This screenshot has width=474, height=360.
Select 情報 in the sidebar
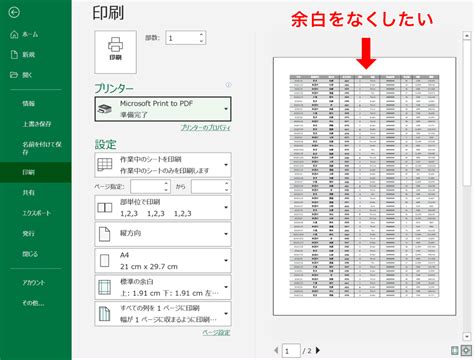click(x=28, y=103)
